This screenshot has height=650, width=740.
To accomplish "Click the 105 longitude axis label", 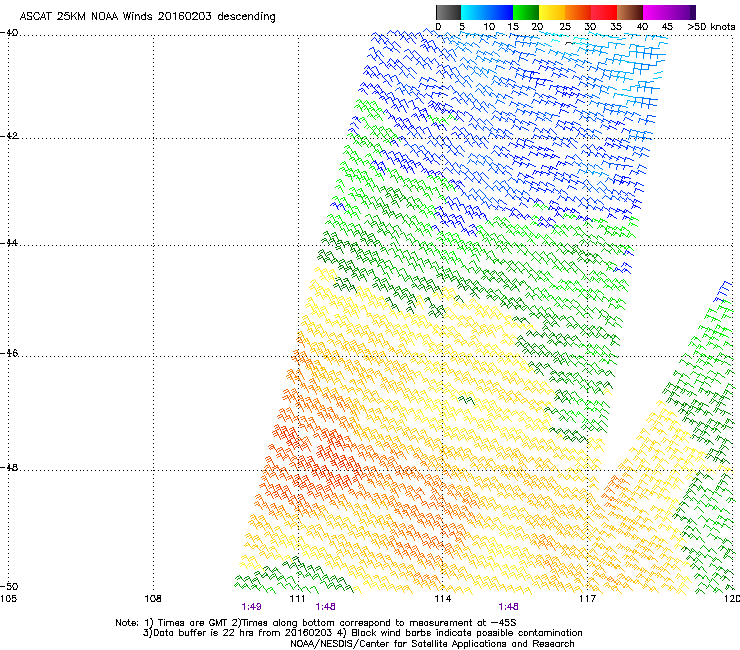I will pos(8,599).
